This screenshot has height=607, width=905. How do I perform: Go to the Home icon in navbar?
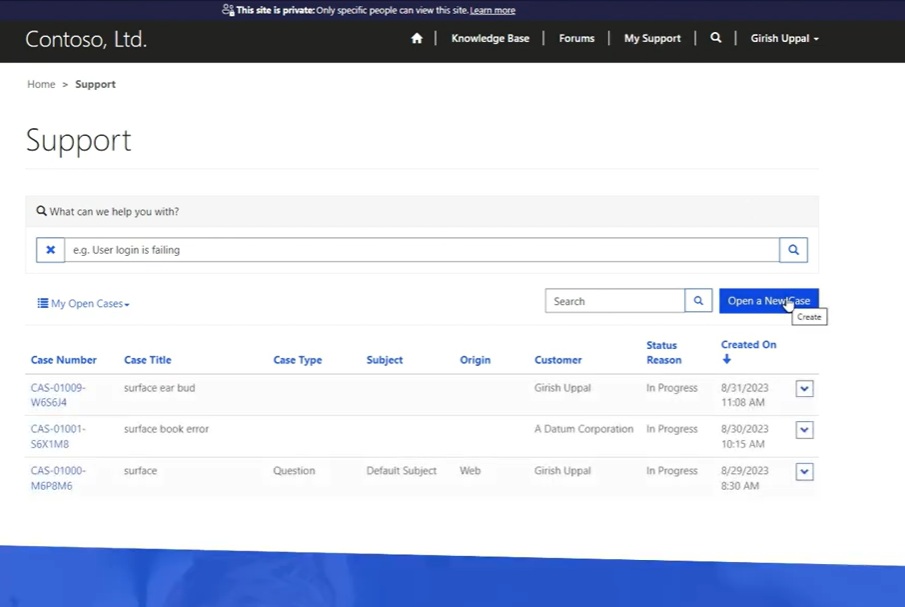[417, 38]
